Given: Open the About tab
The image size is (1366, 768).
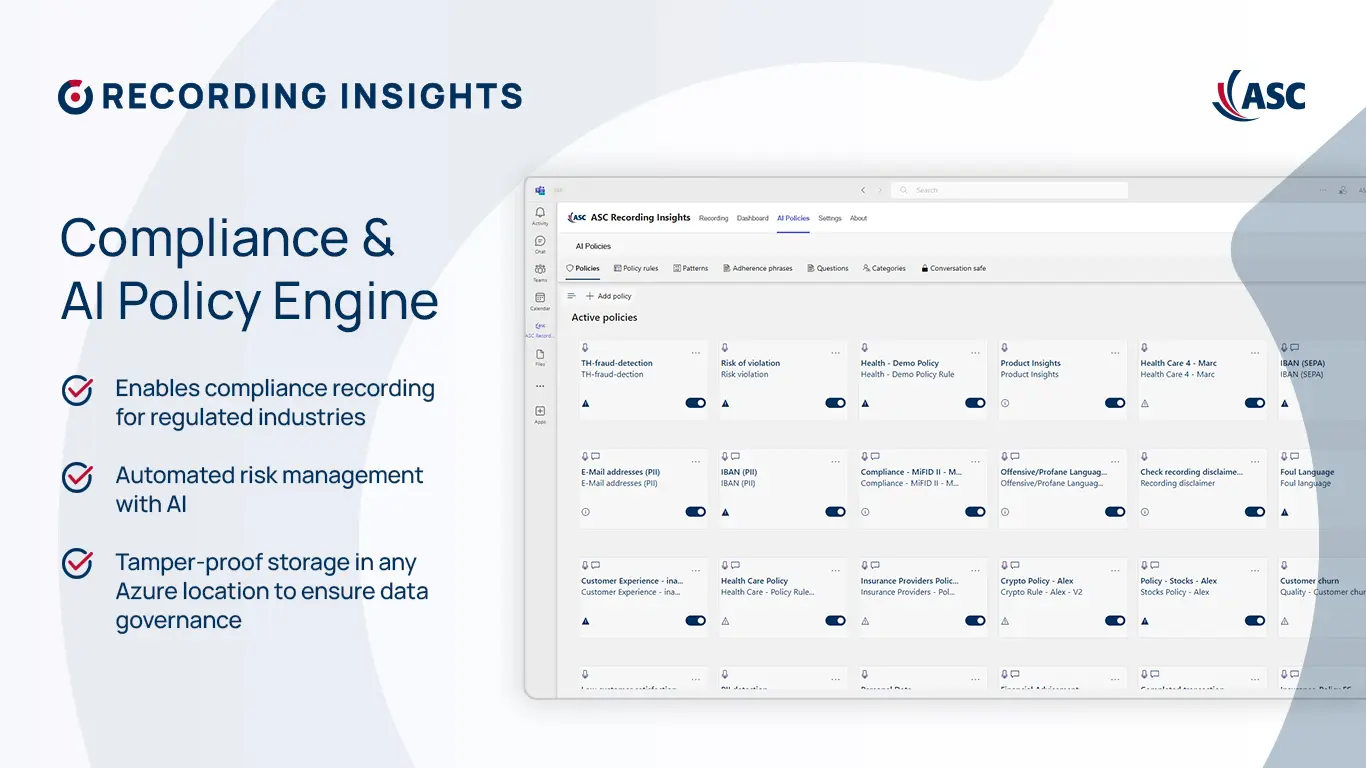Looking at the screenshot, I should click(858, 218).
